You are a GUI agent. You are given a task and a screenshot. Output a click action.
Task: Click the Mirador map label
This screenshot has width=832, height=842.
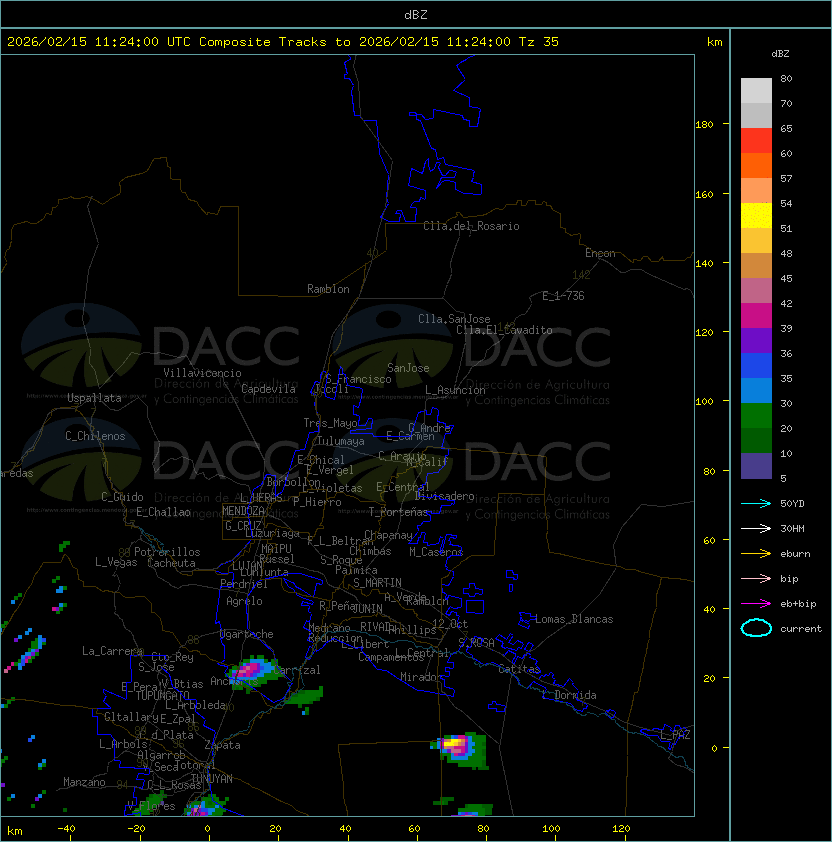[421, 677]
